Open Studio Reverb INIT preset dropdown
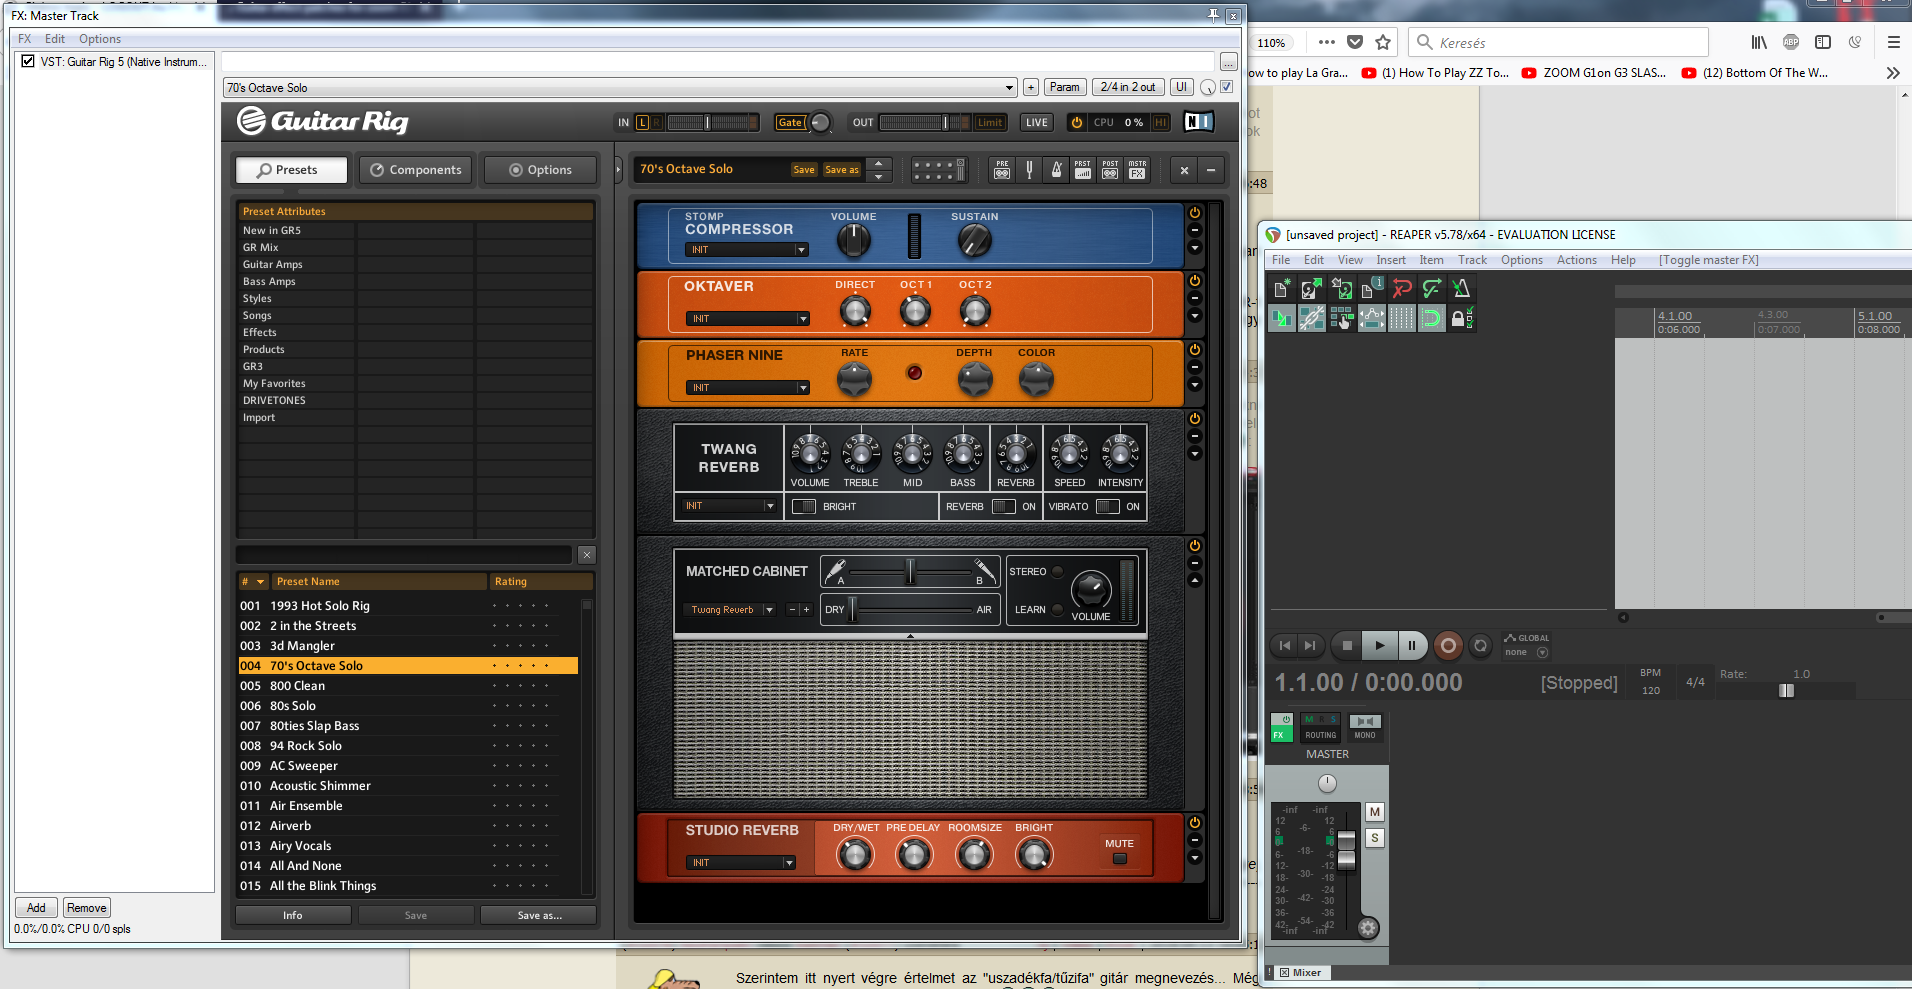The height and width of the screenshot is (989, 1912). pos(741,863)
